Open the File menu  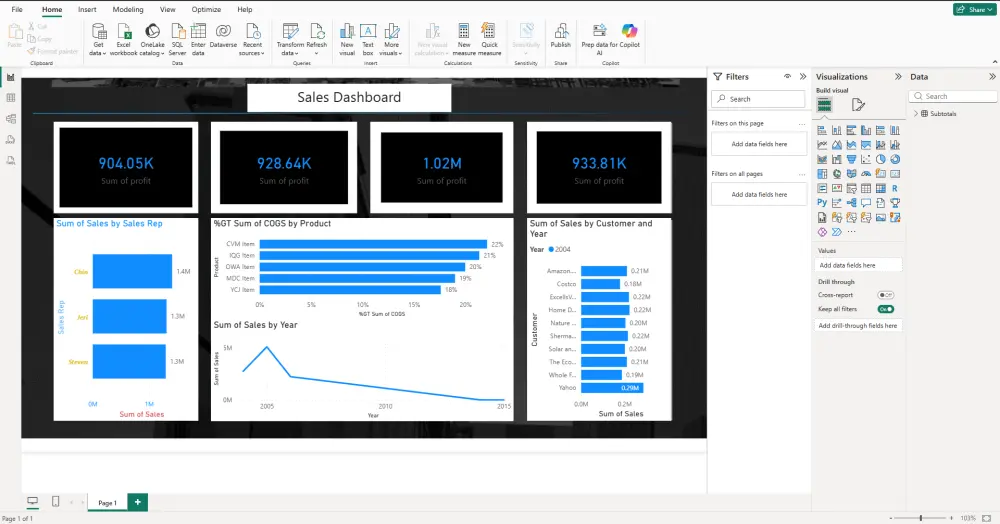pyautogui.click(x=17, y=10)
